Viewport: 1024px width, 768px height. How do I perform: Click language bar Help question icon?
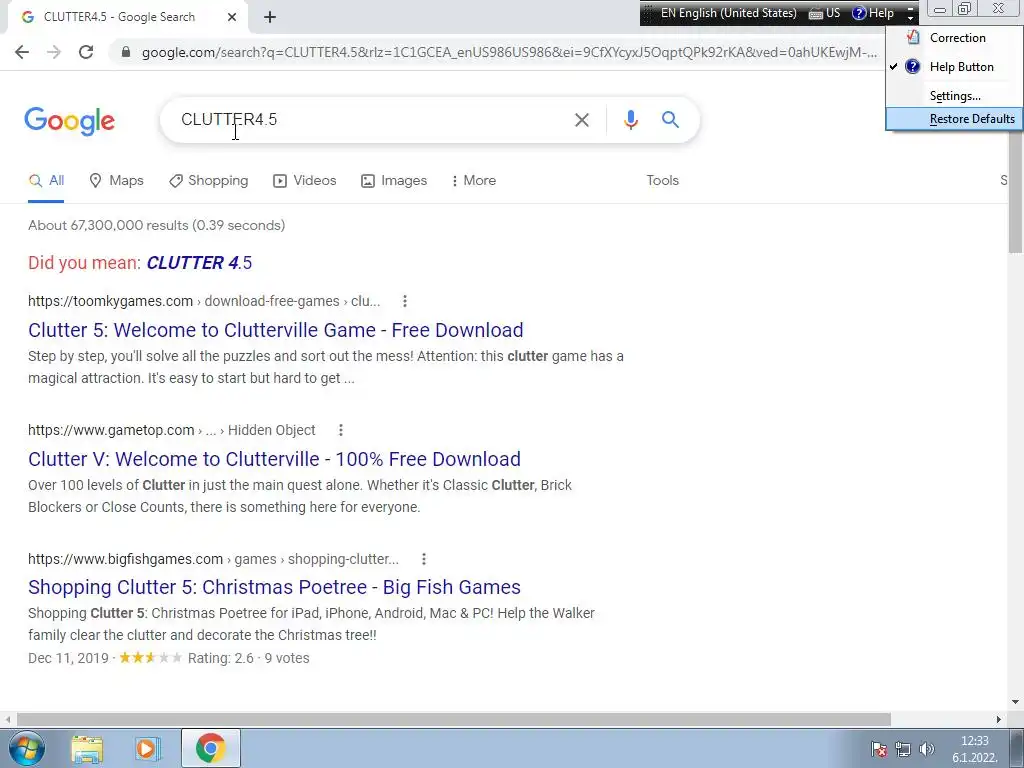[x=873, y=13]
